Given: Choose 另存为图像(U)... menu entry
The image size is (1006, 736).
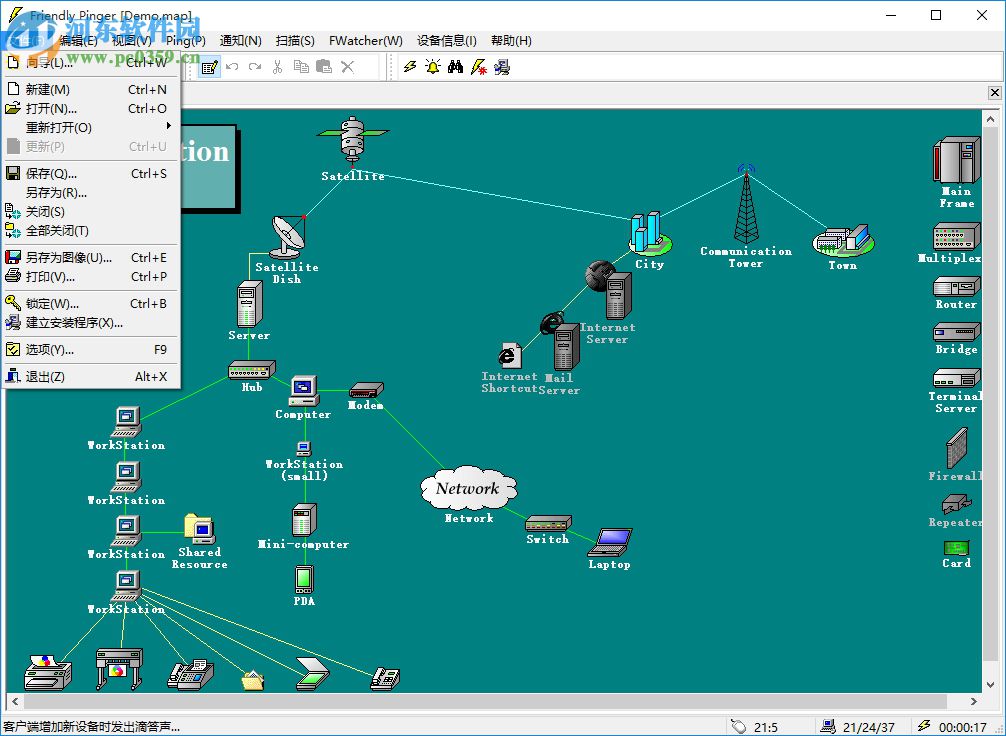Looking at the screenshot, I should click(x=90, y=257).
